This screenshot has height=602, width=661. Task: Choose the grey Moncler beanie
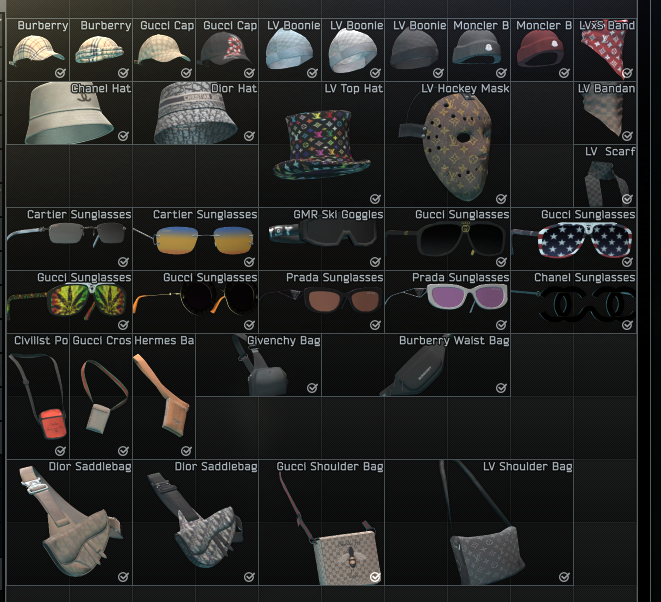click(479, 50)
